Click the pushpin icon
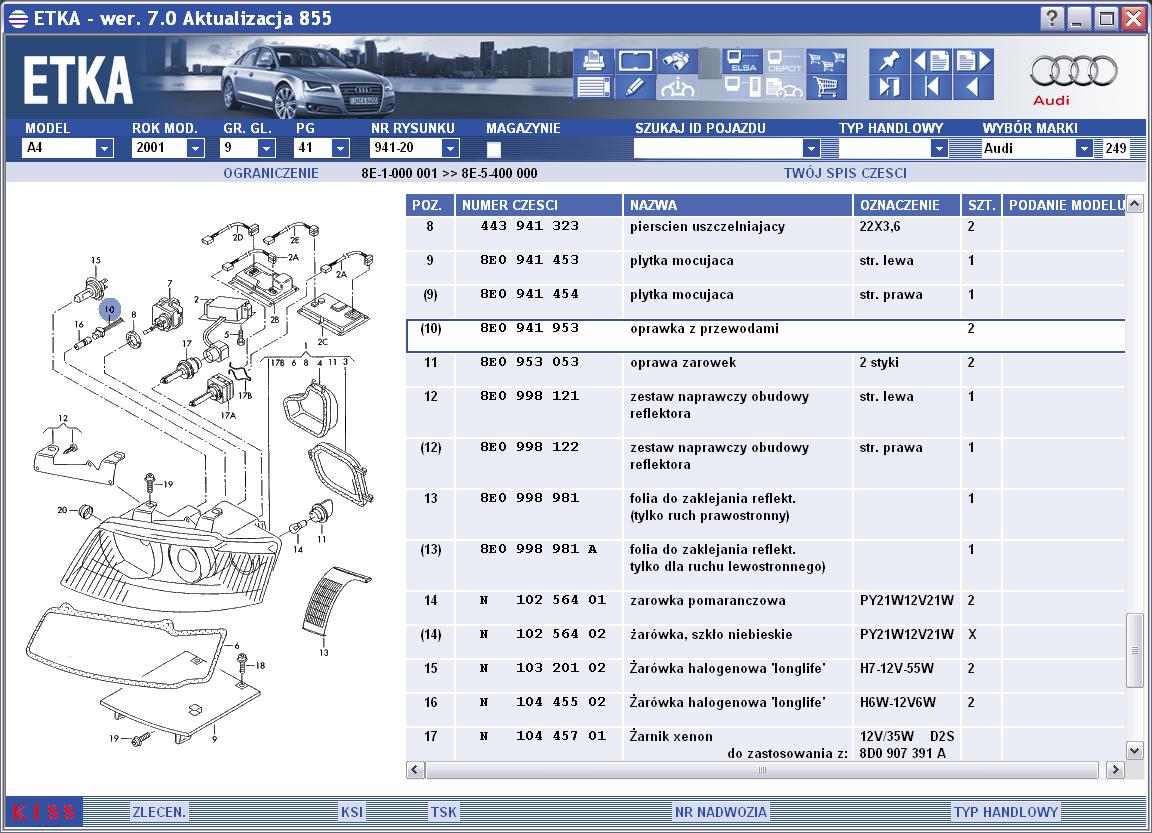Screen dimensions: 1152x833 coord(889,61)
